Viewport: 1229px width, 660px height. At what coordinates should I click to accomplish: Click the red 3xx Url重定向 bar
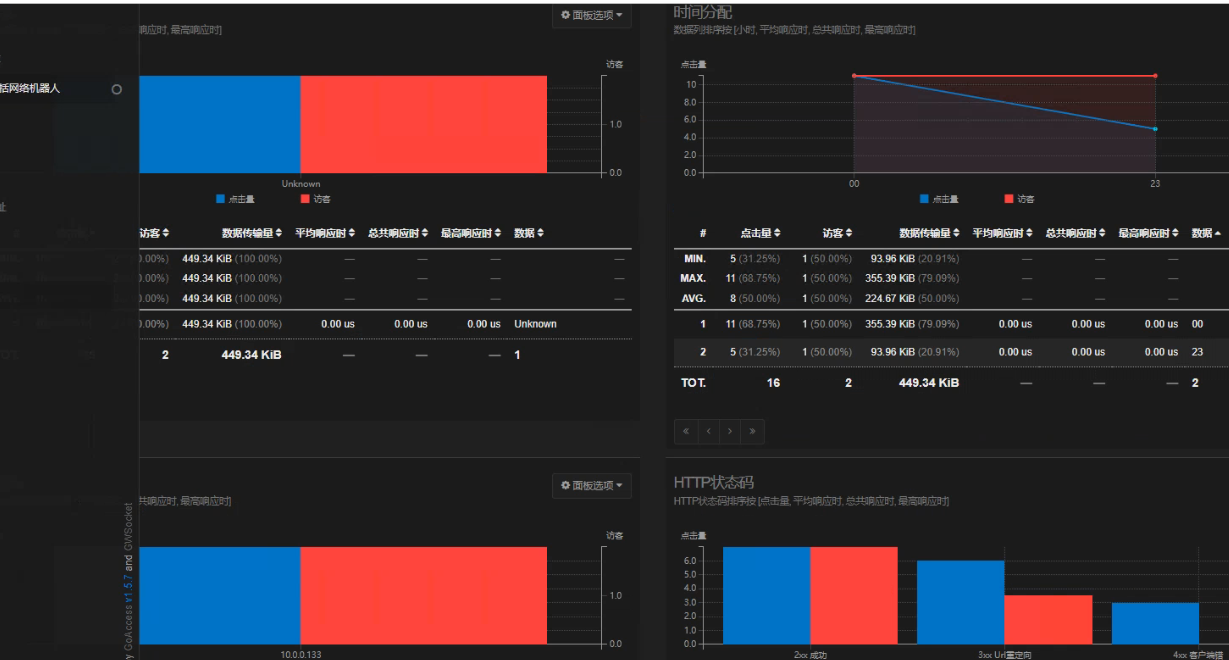(x=1048, y=620)
